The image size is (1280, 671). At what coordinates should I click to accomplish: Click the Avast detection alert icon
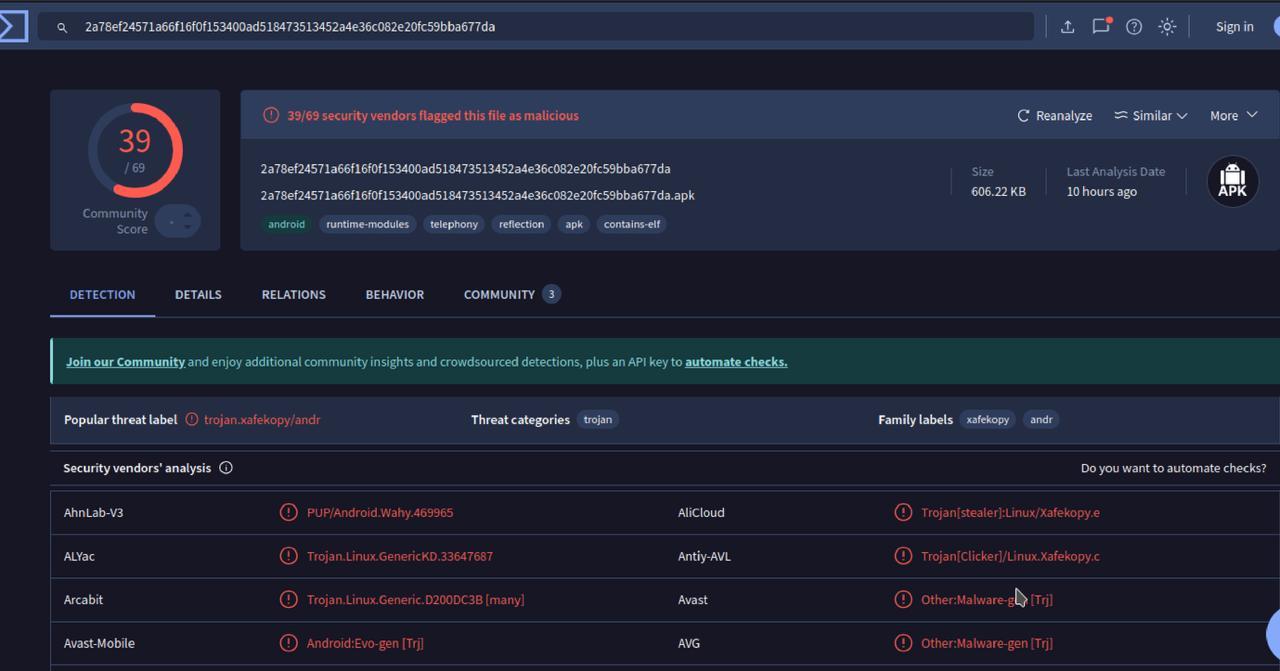(x=903, y=600)
